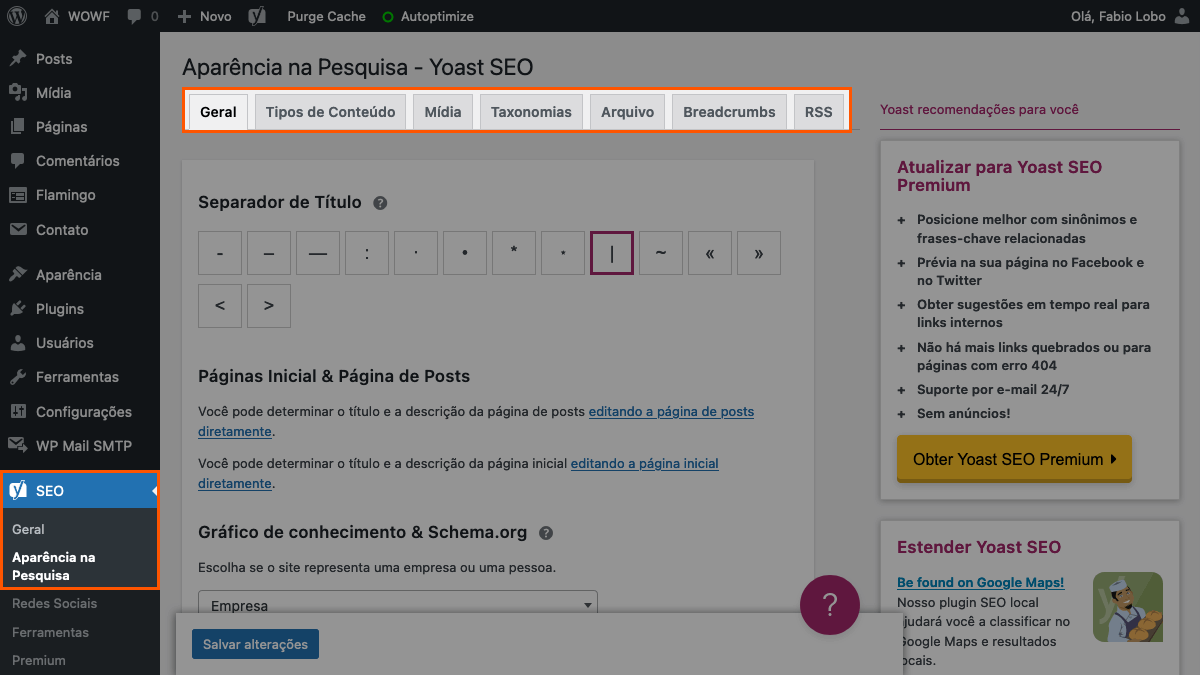This screenshot has height=675, width=1200.
Task: Click Obter Yoast SEO Premium button
Action: [1014, 459]
